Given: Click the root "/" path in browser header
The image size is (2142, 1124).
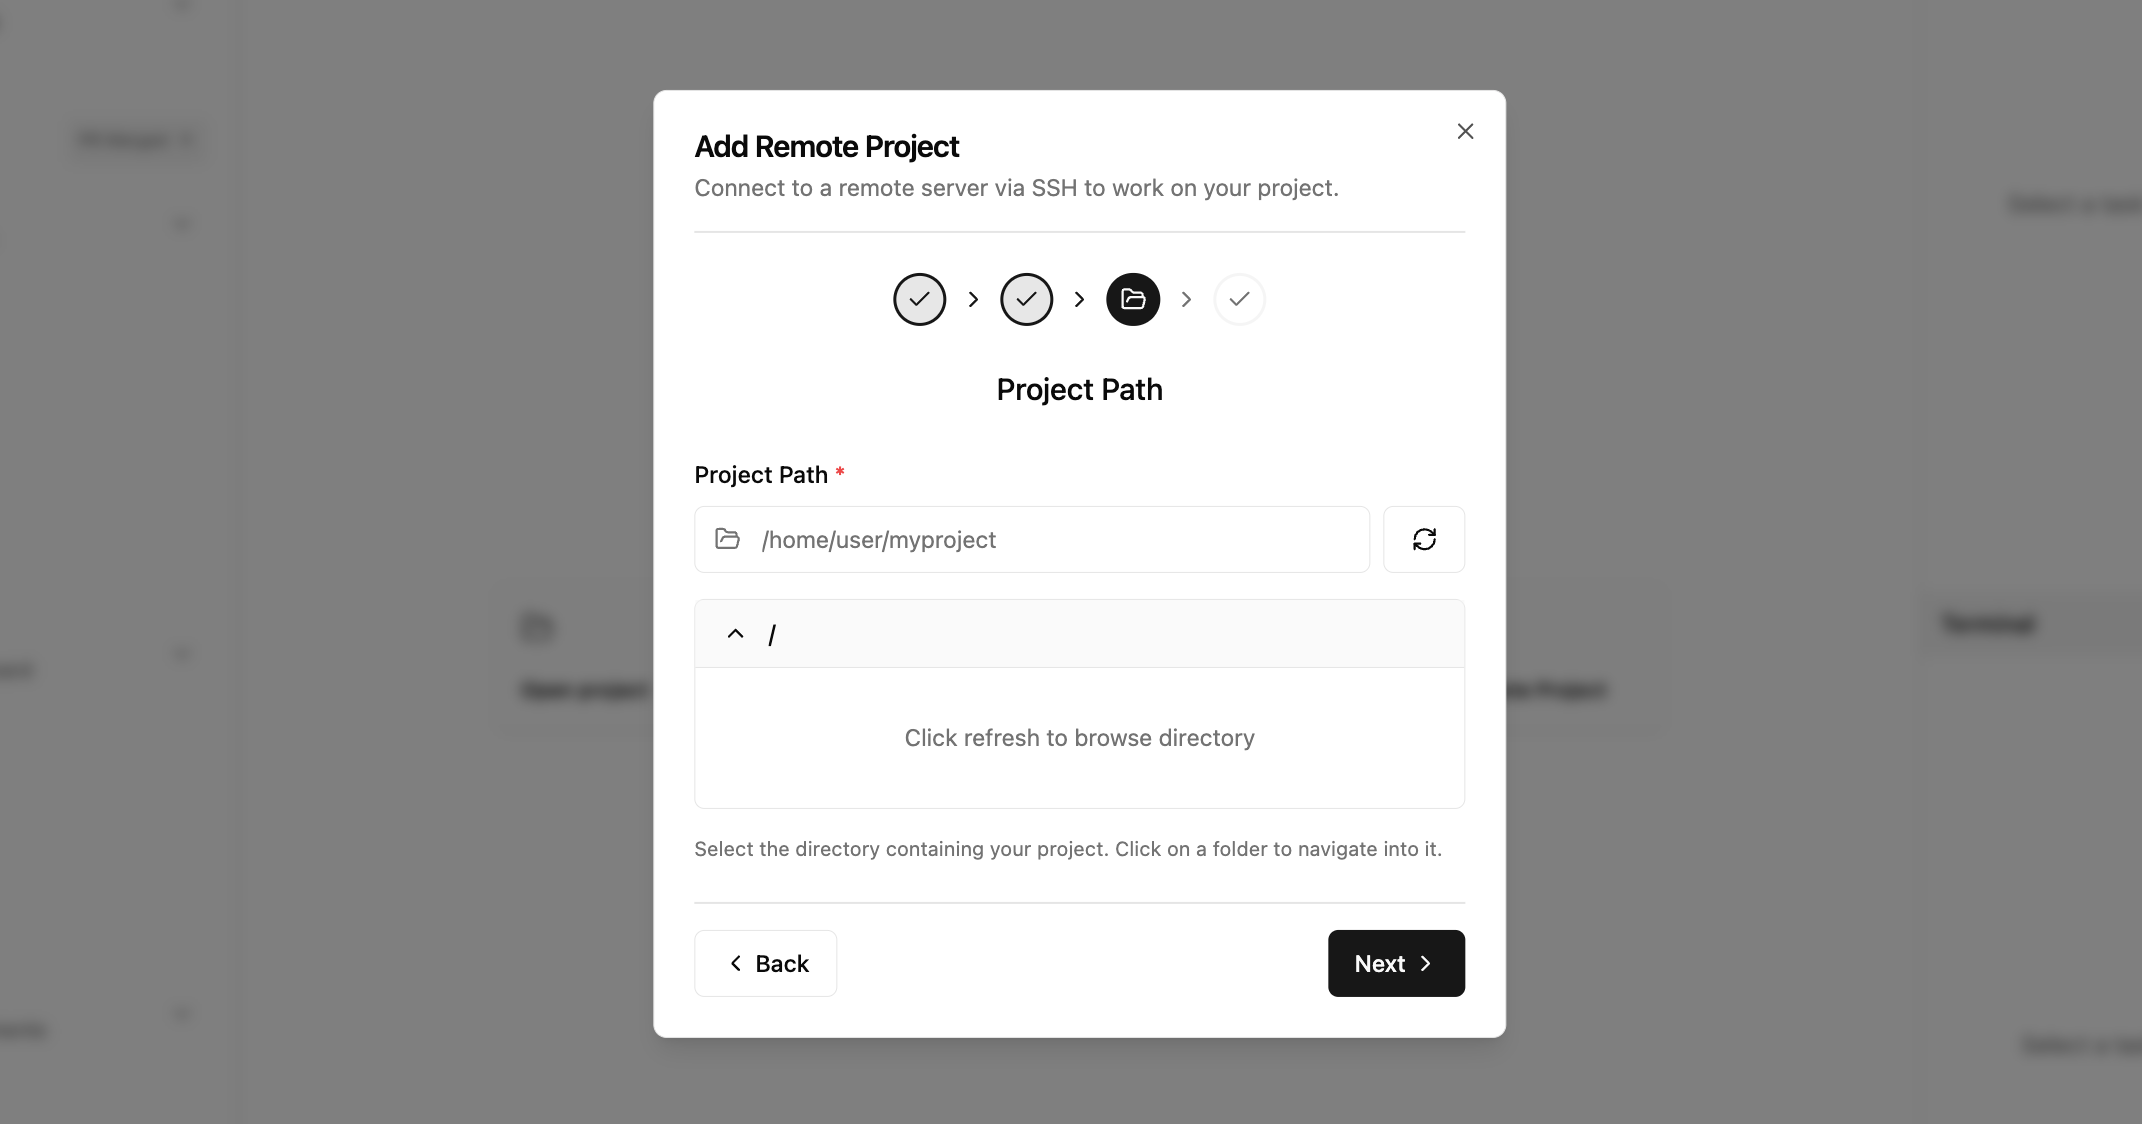Looking at the screenshot, I should pyautogui.click(x=772, y=635).
